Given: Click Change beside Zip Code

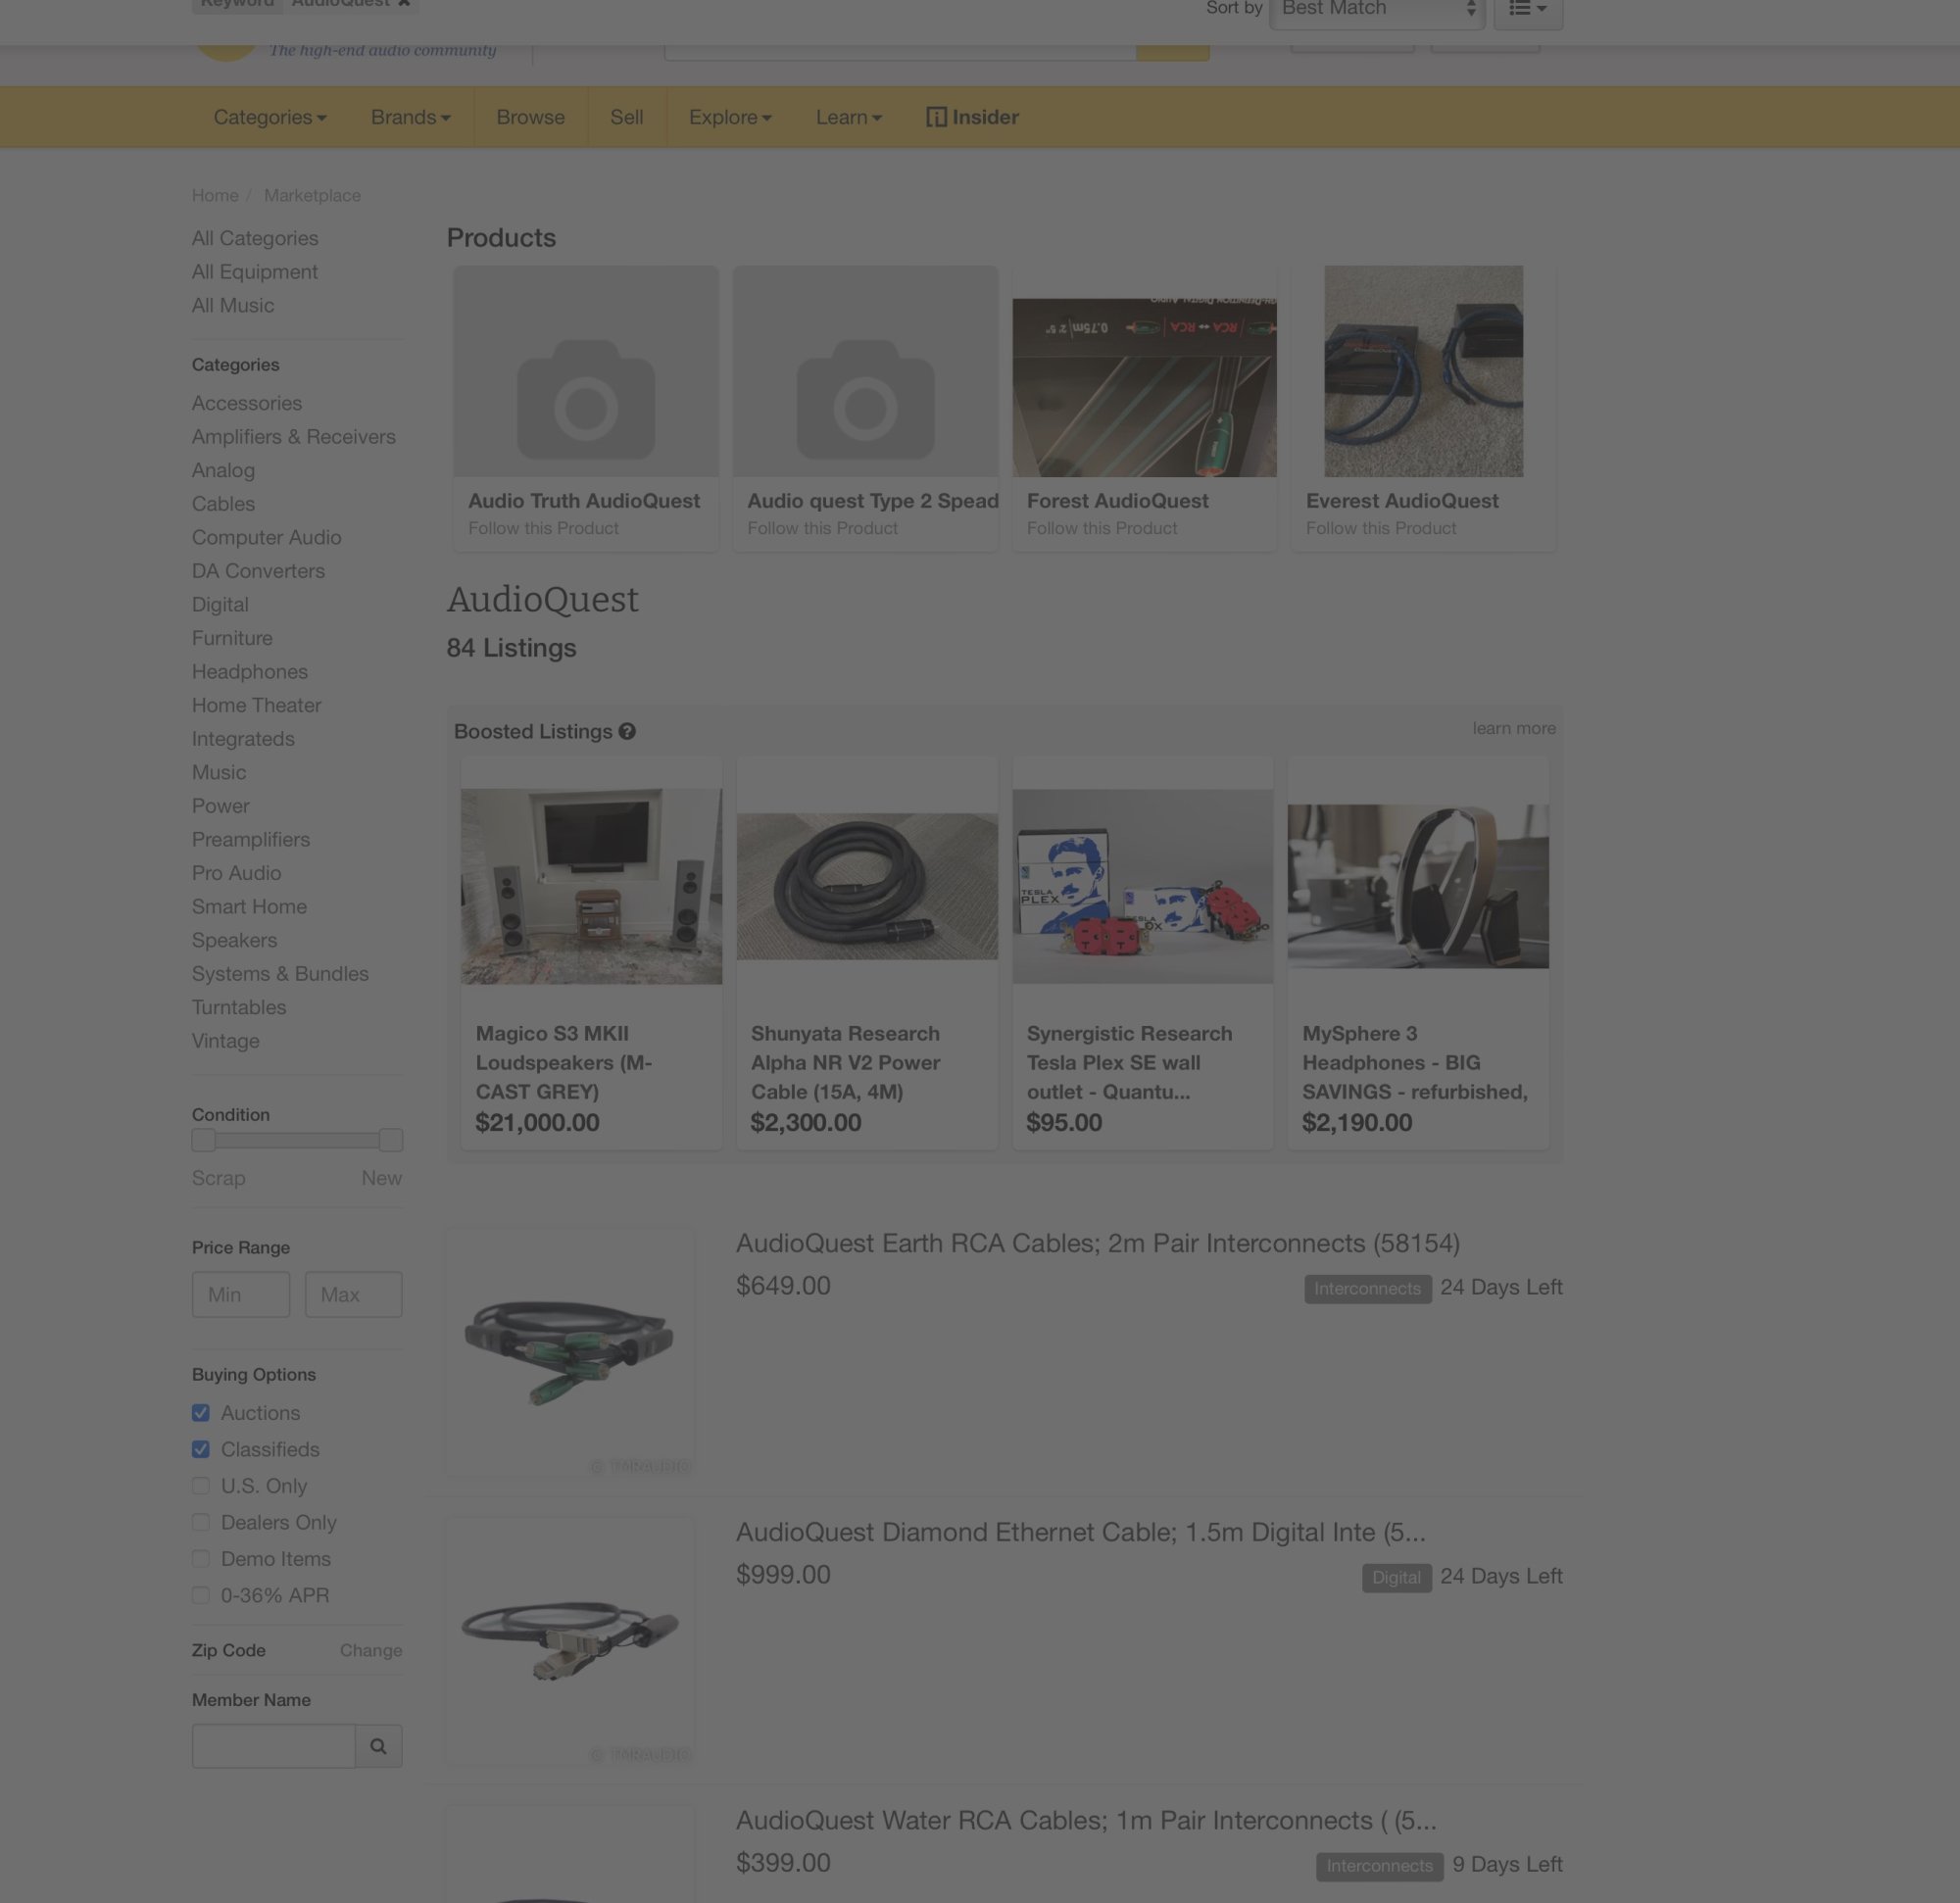Looking at the screenshot, I should tap(369, 1650).
